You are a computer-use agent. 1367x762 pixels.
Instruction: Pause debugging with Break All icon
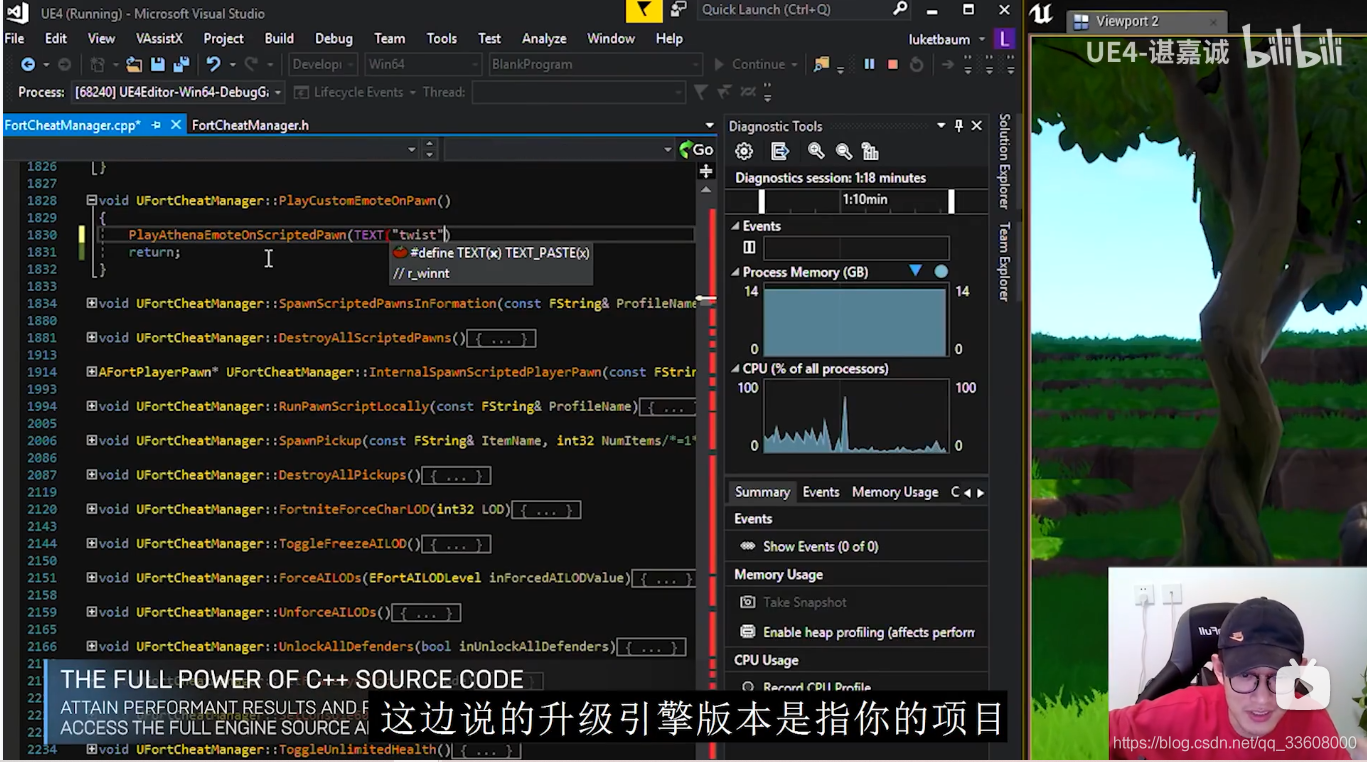pos(869,64)
